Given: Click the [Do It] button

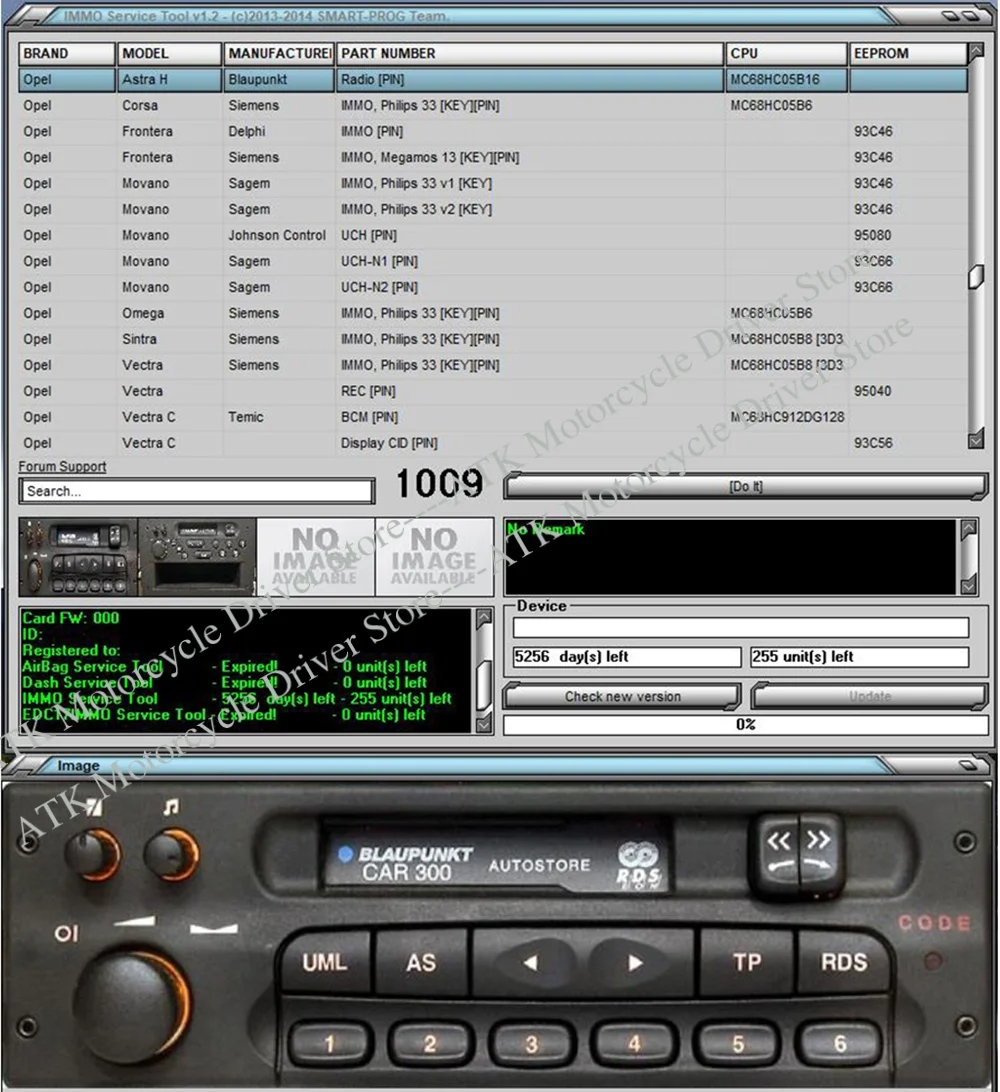Looking at the screenshot, I should pyautogui.click(x=745, y=486).
